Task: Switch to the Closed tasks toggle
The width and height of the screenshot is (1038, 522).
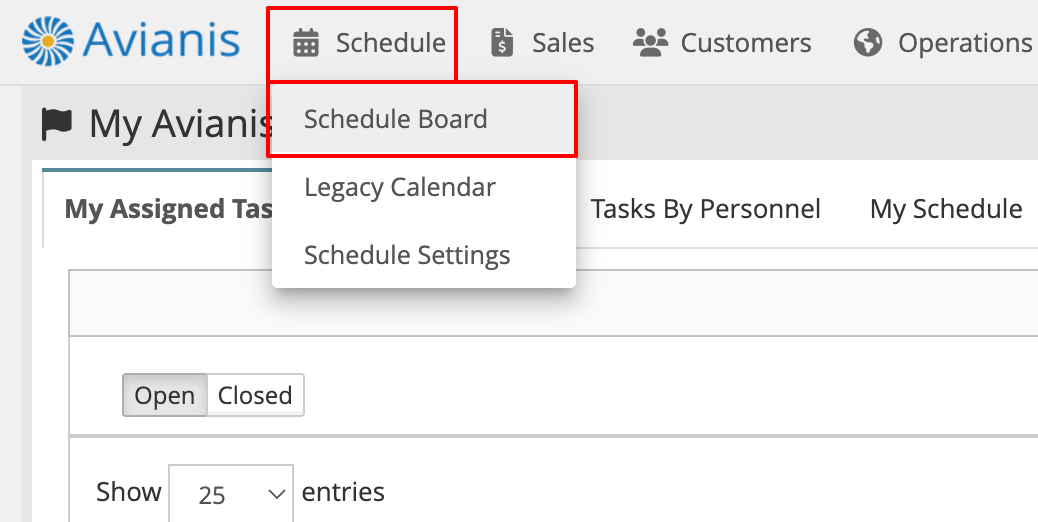Action: click(x=255, y=395)
